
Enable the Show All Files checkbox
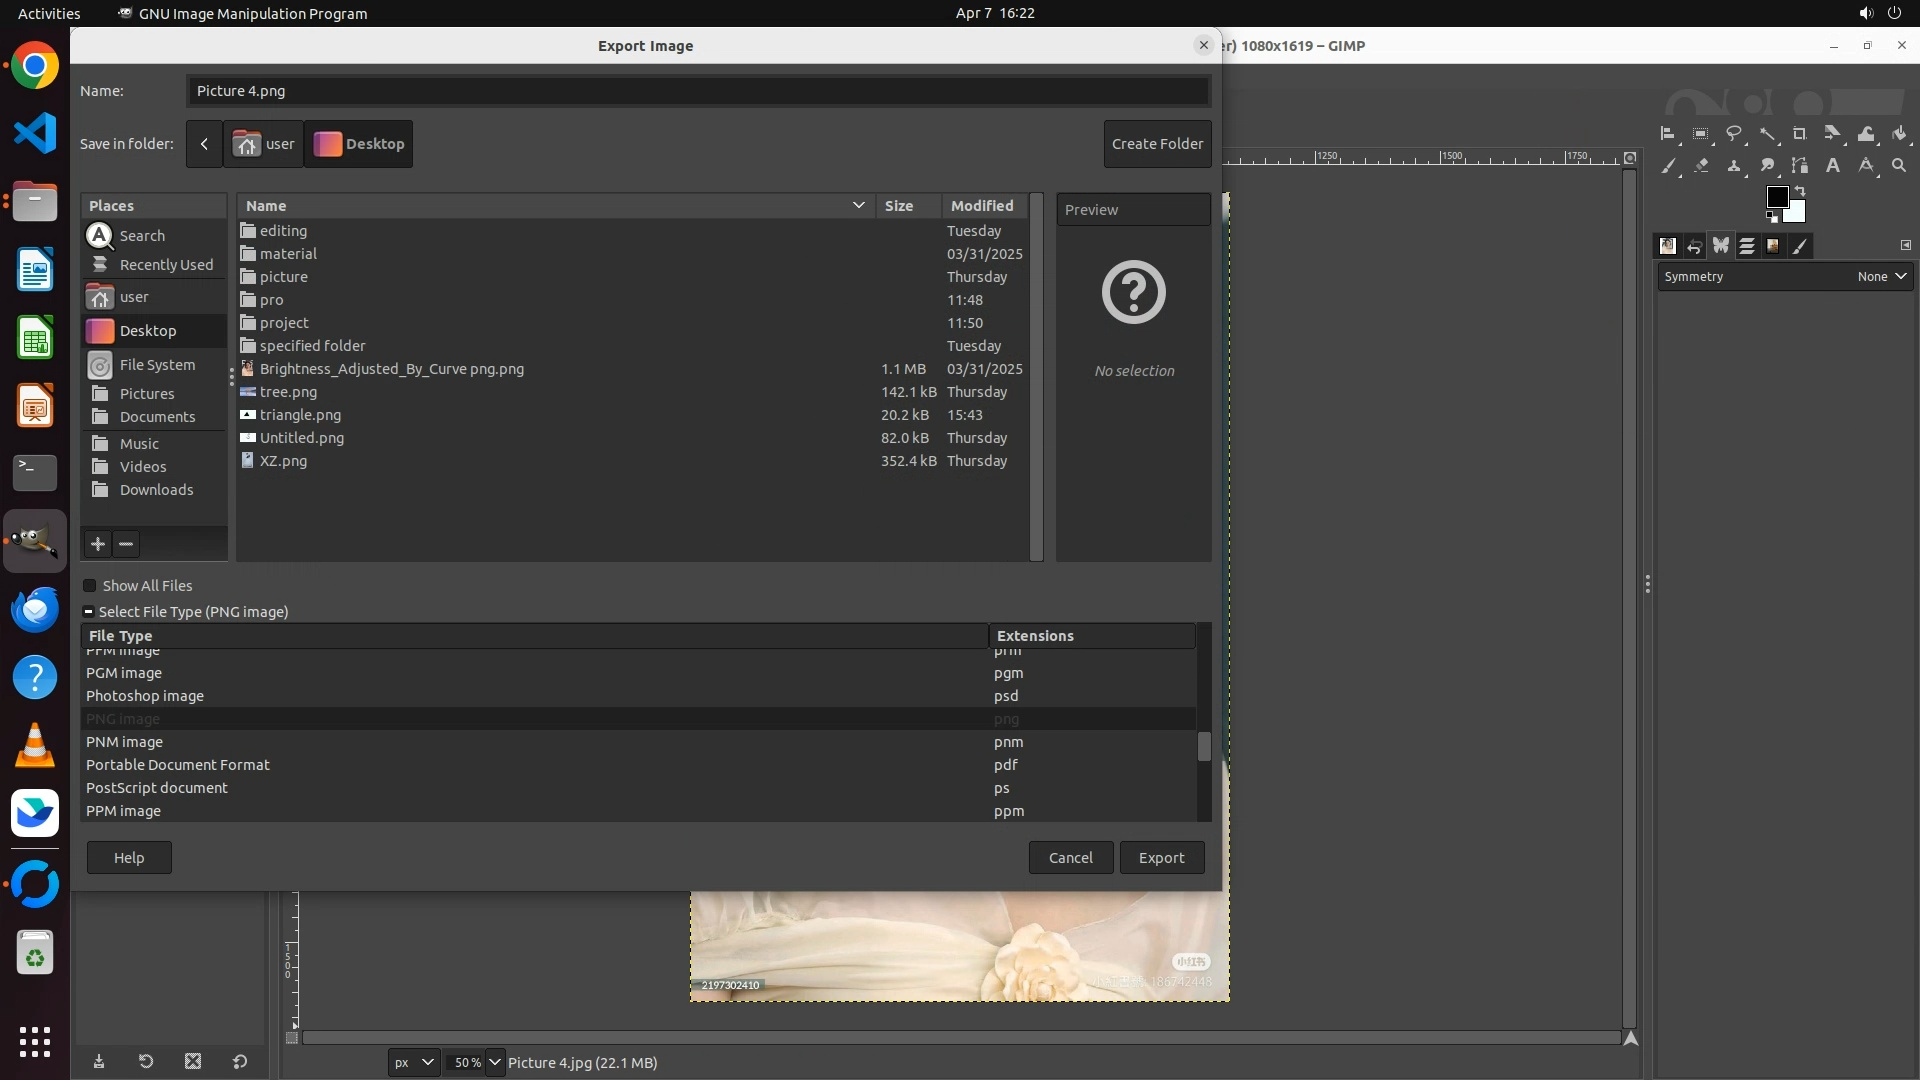coord(90,586)
